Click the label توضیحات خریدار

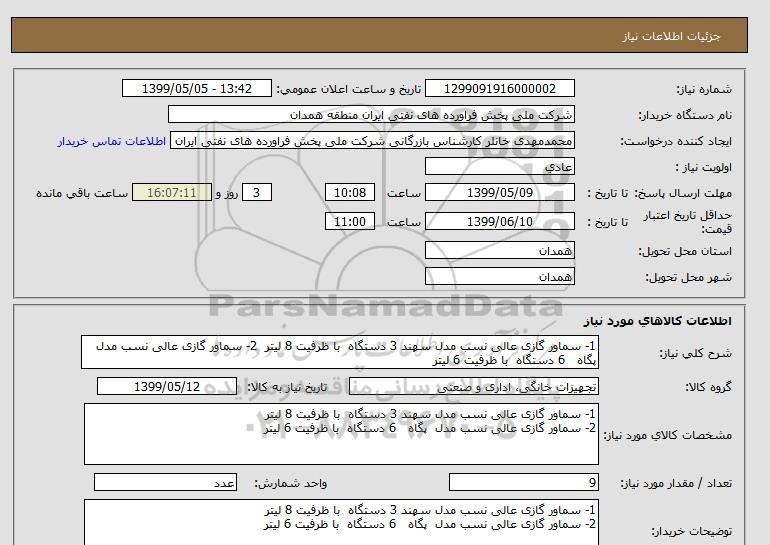pyautogui.click(x=691, y=531)
